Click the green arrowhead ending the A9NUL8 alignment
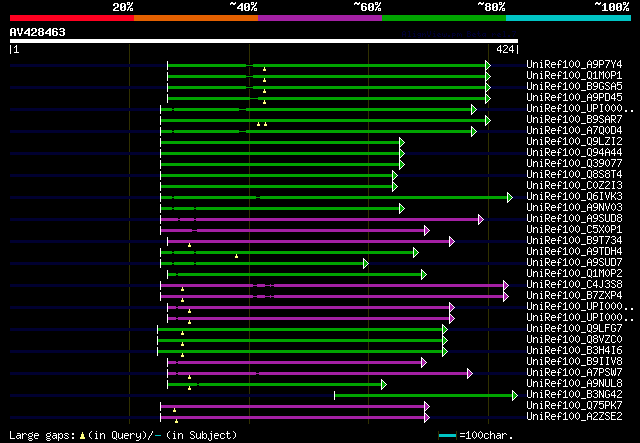 384,384
